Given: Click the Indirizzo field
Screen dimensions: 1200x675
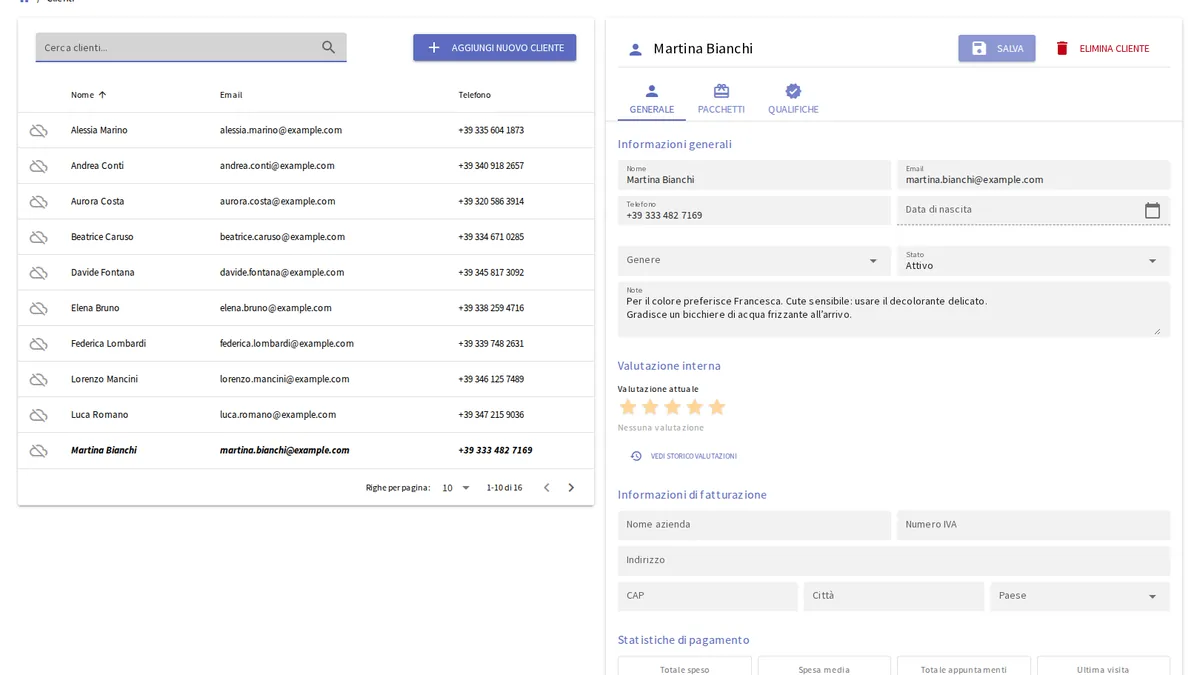Looking at the screenshot, I should [894, 560].
